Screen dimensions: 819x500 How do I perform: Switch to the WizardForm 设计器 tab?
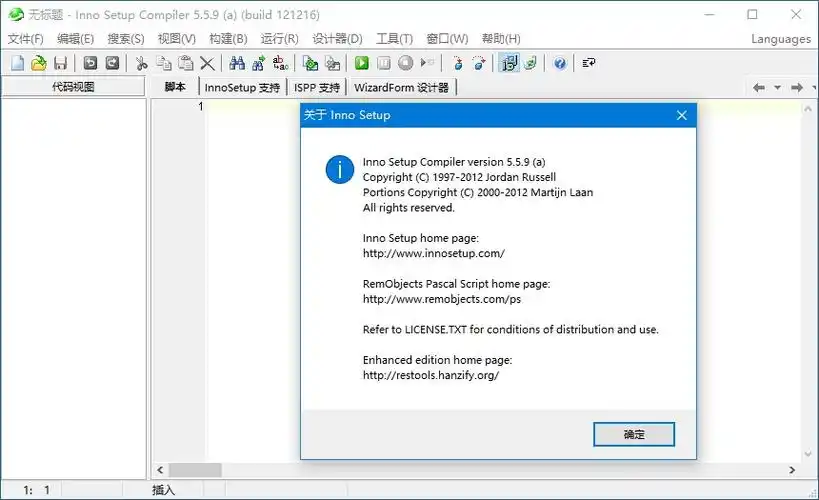(x=401, y=87)
